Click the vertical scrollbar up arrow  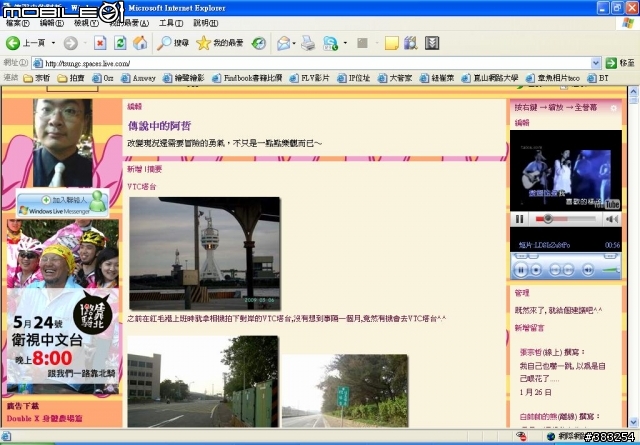tap(633, 91)
